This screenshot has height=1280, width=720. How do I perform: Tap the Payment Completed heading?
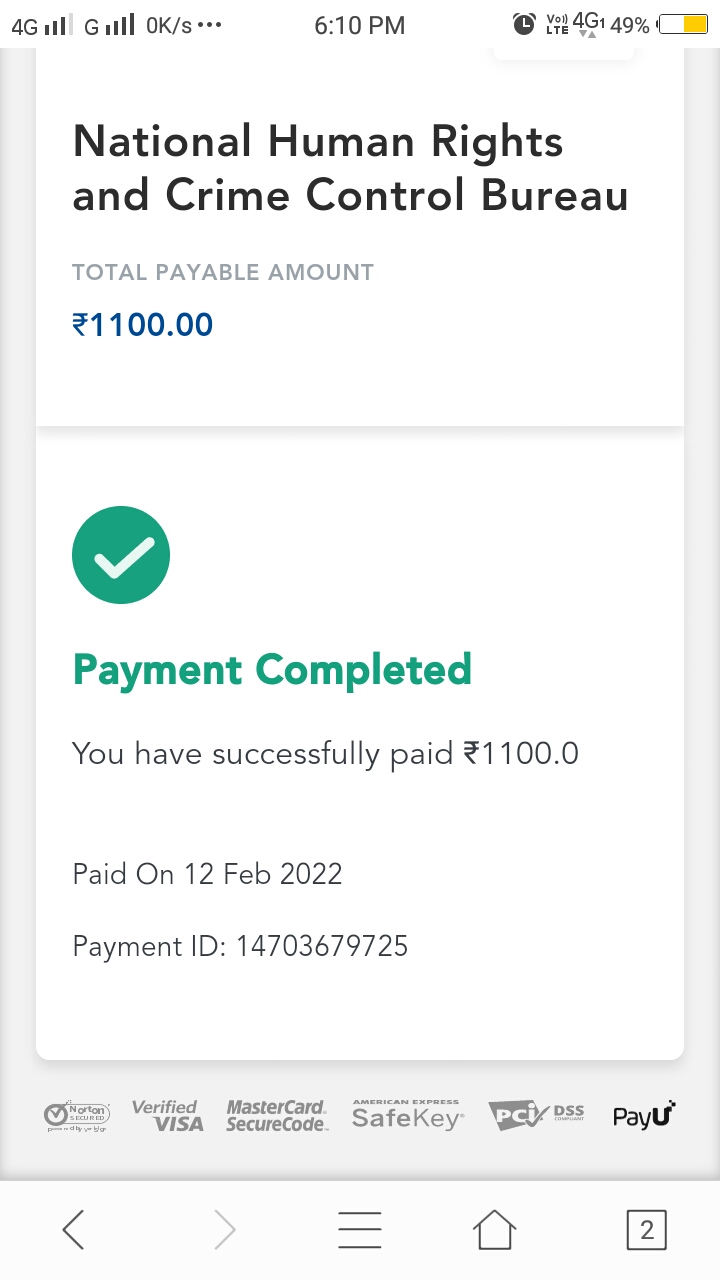coord(272,669)
